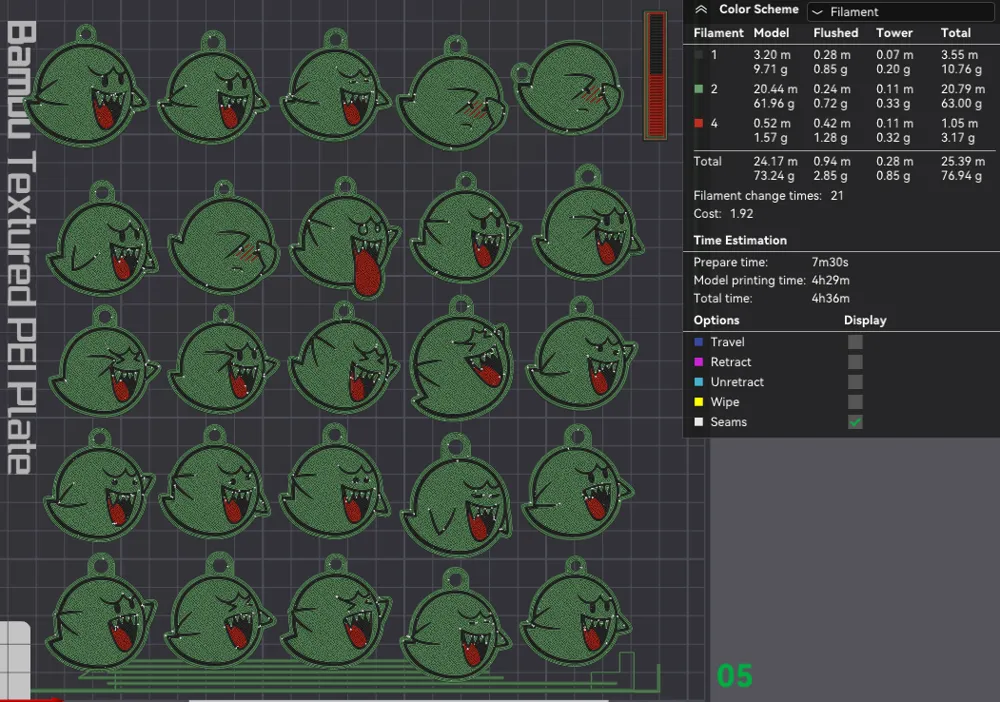Click the Flushed column header
1000x702 pixels.
tap(835, 33)
